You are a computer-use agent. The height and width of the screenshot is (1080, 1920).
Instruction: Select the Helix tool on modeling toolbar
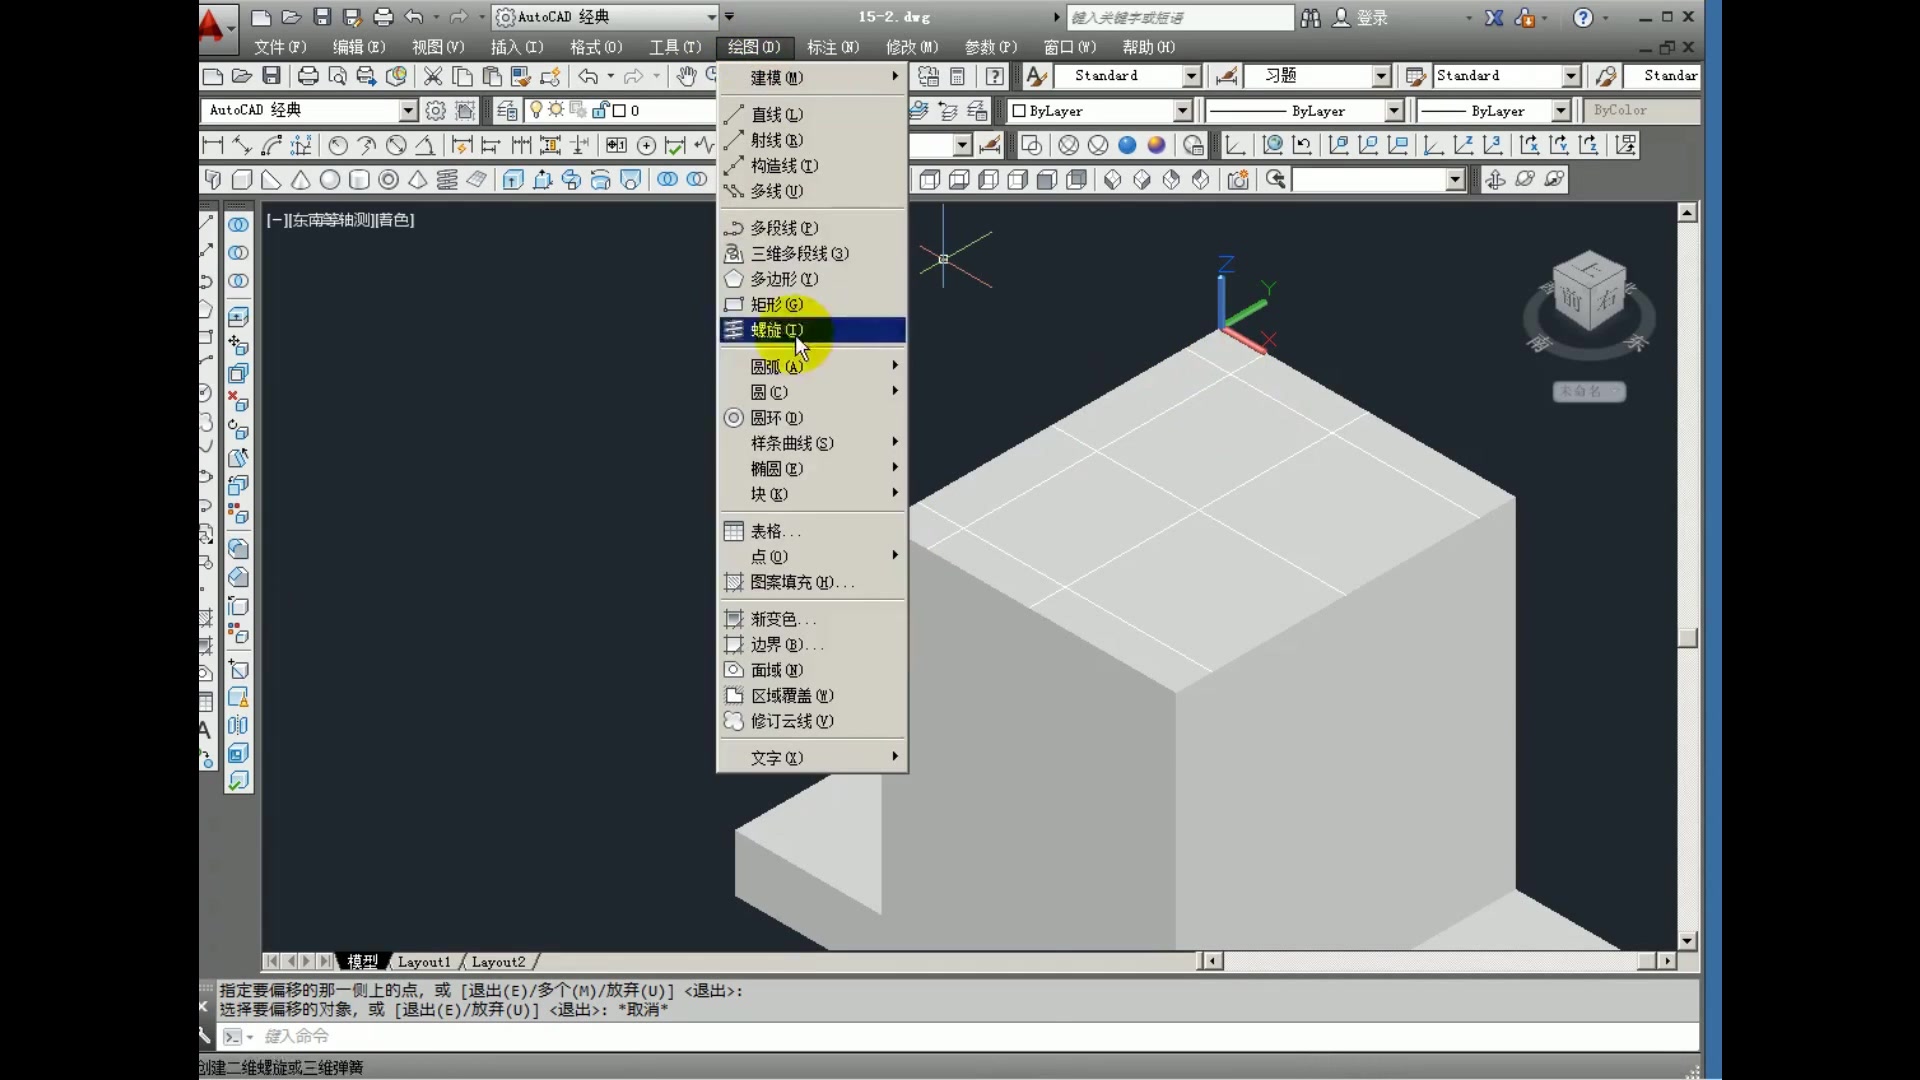tap(448, 180)
